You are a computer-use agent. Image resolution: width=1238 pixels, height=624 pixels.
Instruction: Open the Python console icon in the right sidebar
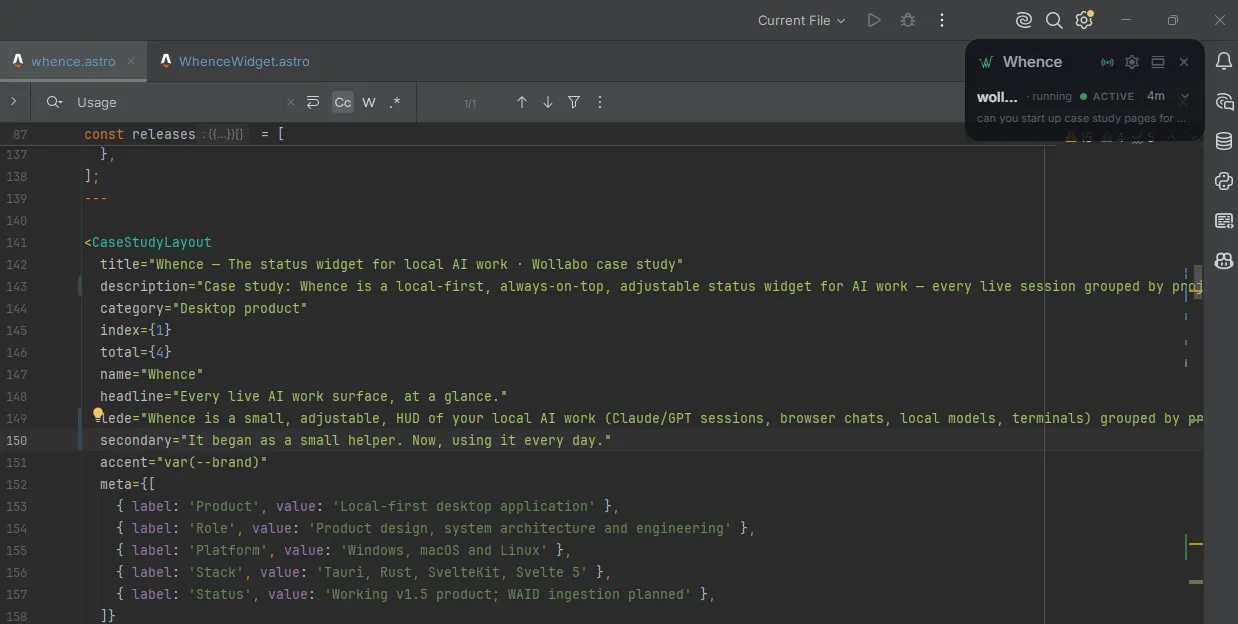pyautogui.click(x=1224, y=181)
